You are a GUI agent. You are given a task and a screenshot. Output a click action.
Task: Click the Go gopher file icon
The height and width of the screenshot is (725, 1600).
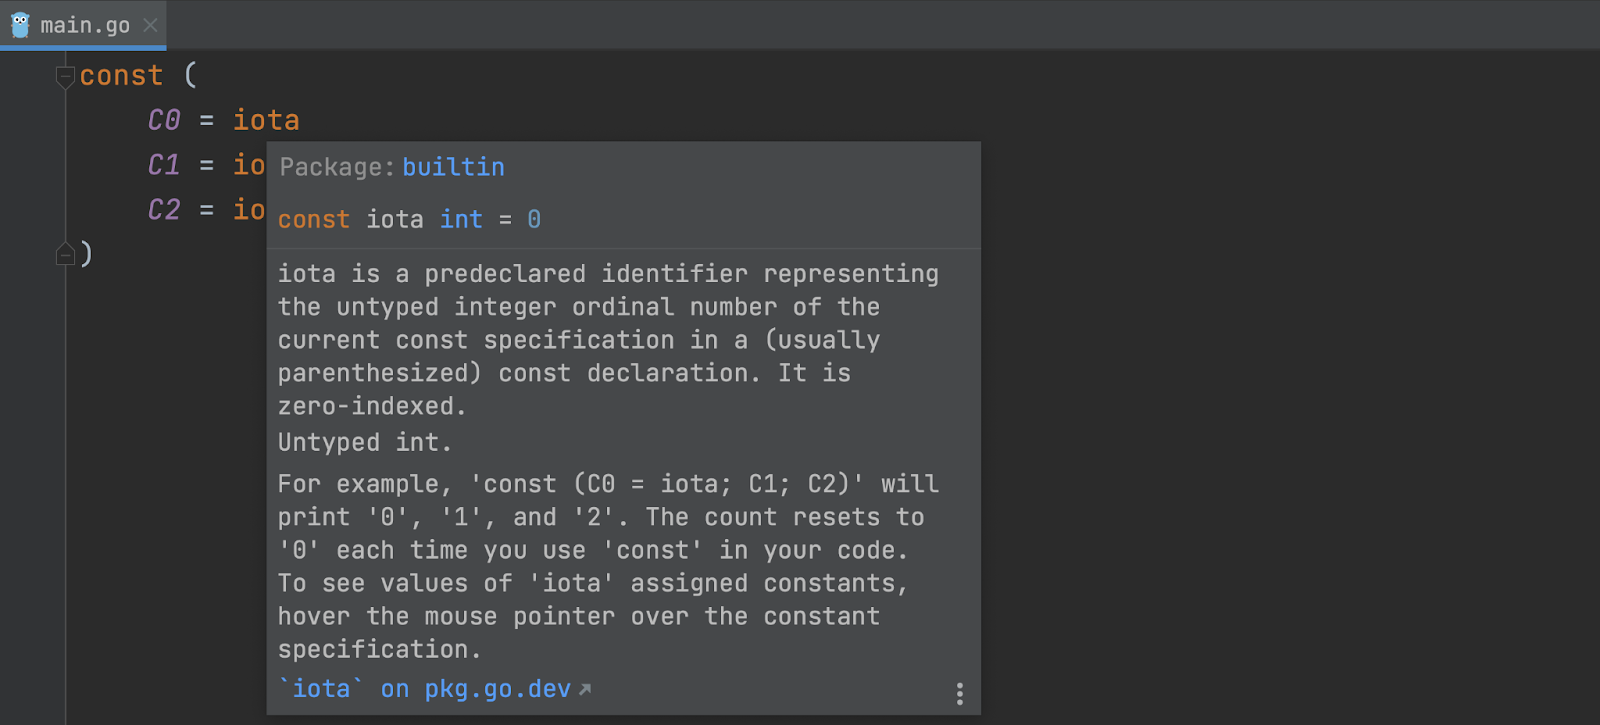pyautogui.click(x=20, y=25)
